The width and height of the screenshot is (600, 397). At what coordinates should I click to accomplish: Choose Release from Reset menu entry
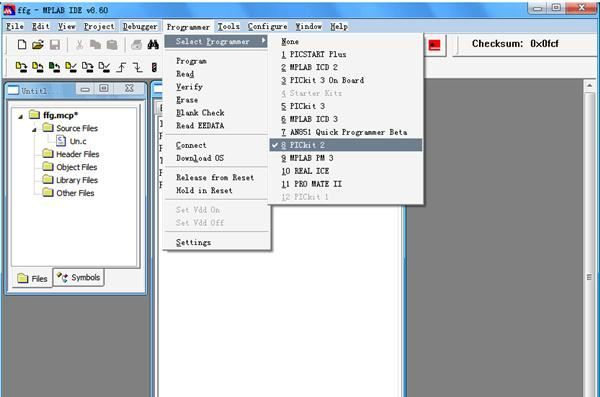click(x=216, y=178)
